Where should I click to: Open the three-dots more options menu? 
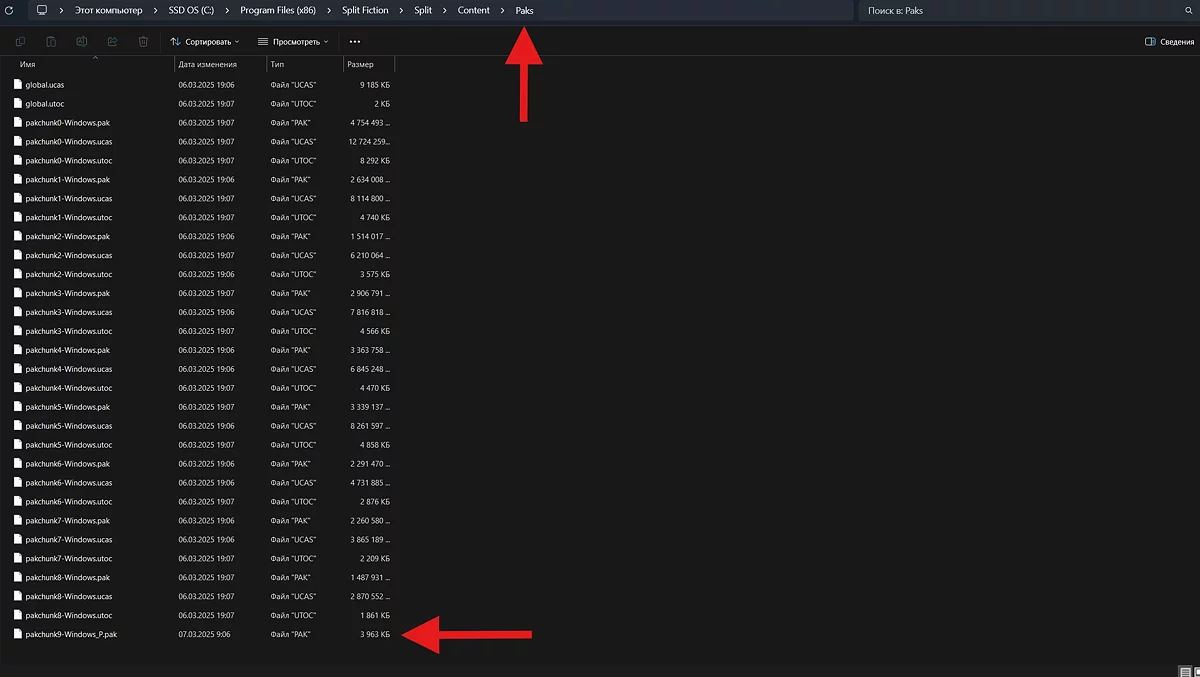pyautogui.click(x=355, y=42)
